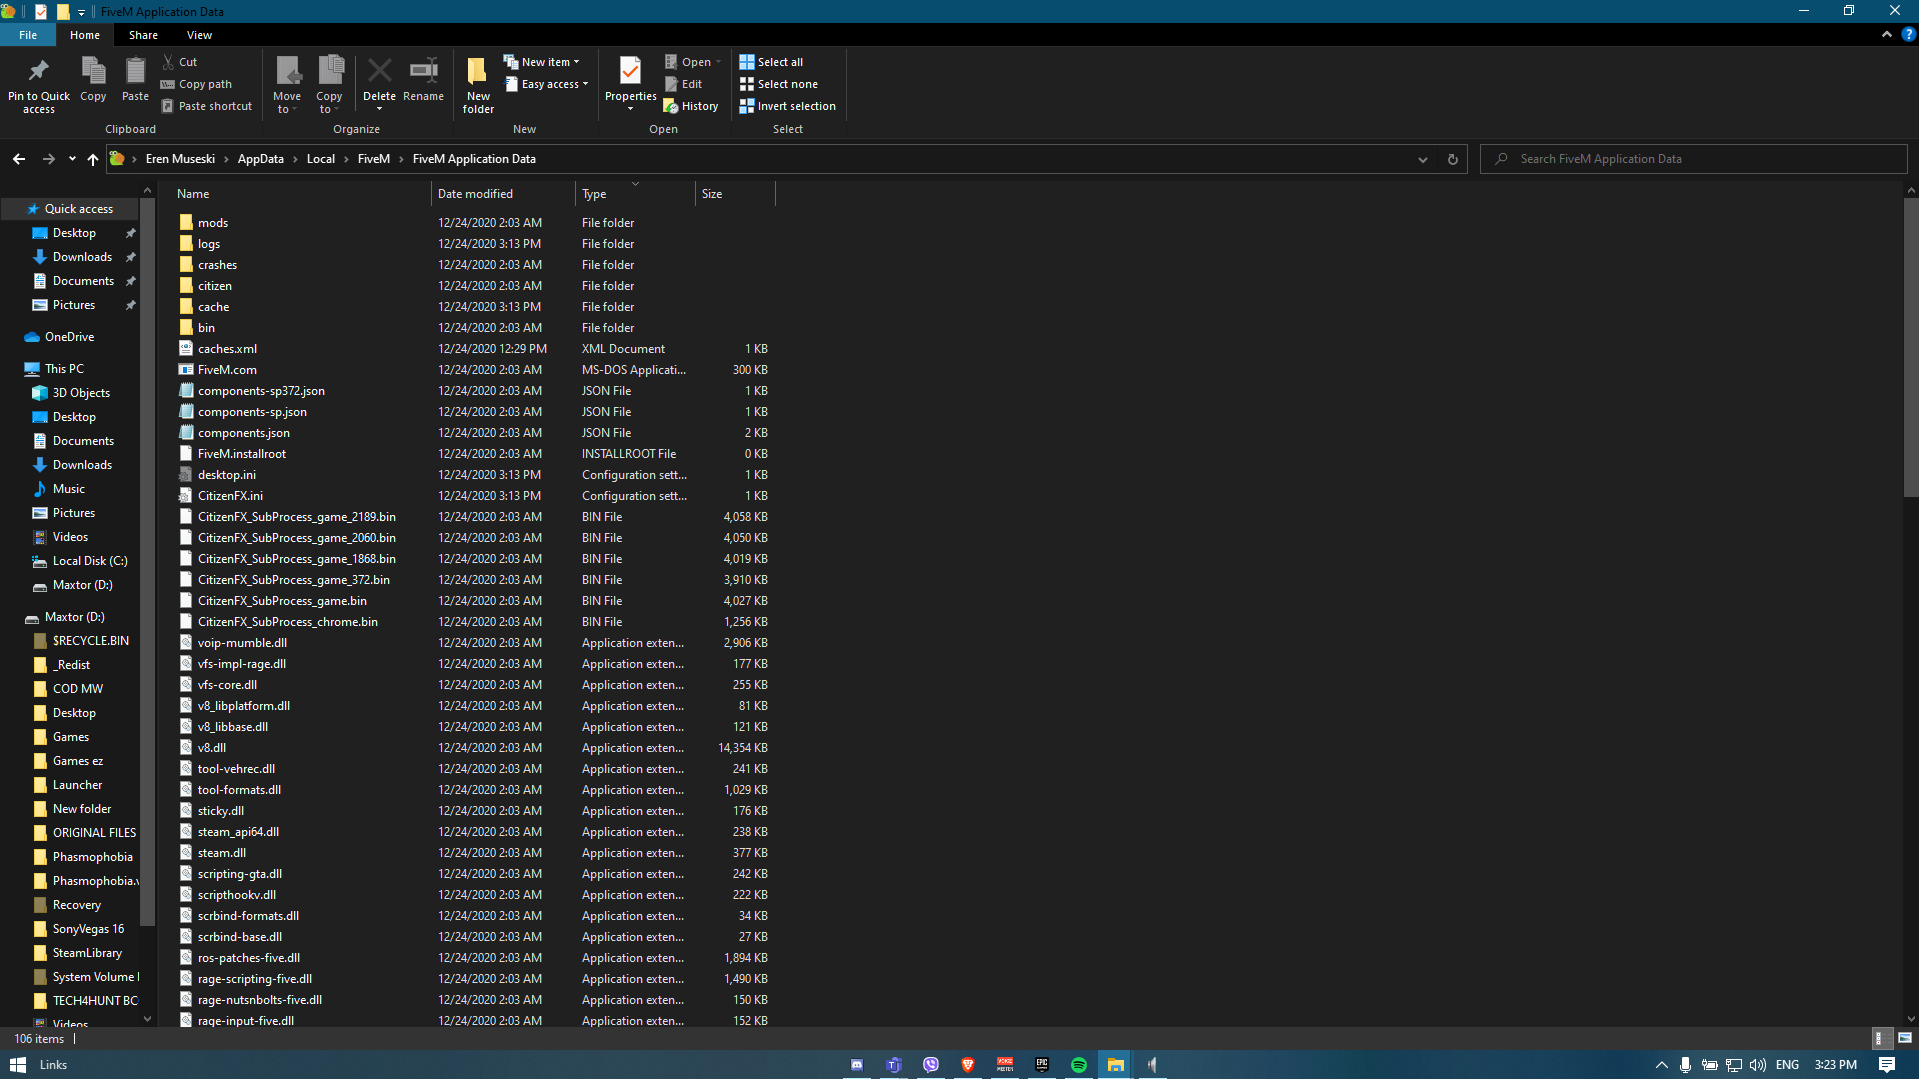Click Copy path in Clipboard group

[196, 84]
